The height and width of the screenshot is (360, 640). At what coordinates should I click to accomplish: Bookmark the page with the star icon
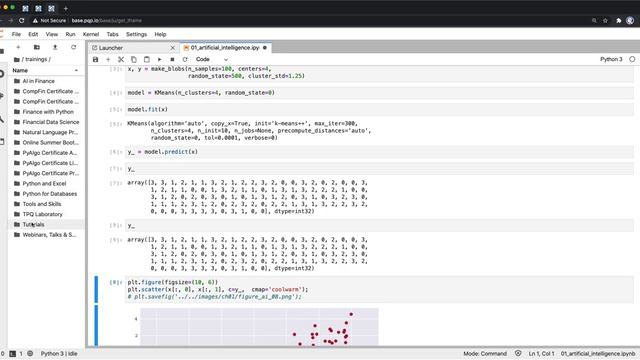[x=605, y=20]
